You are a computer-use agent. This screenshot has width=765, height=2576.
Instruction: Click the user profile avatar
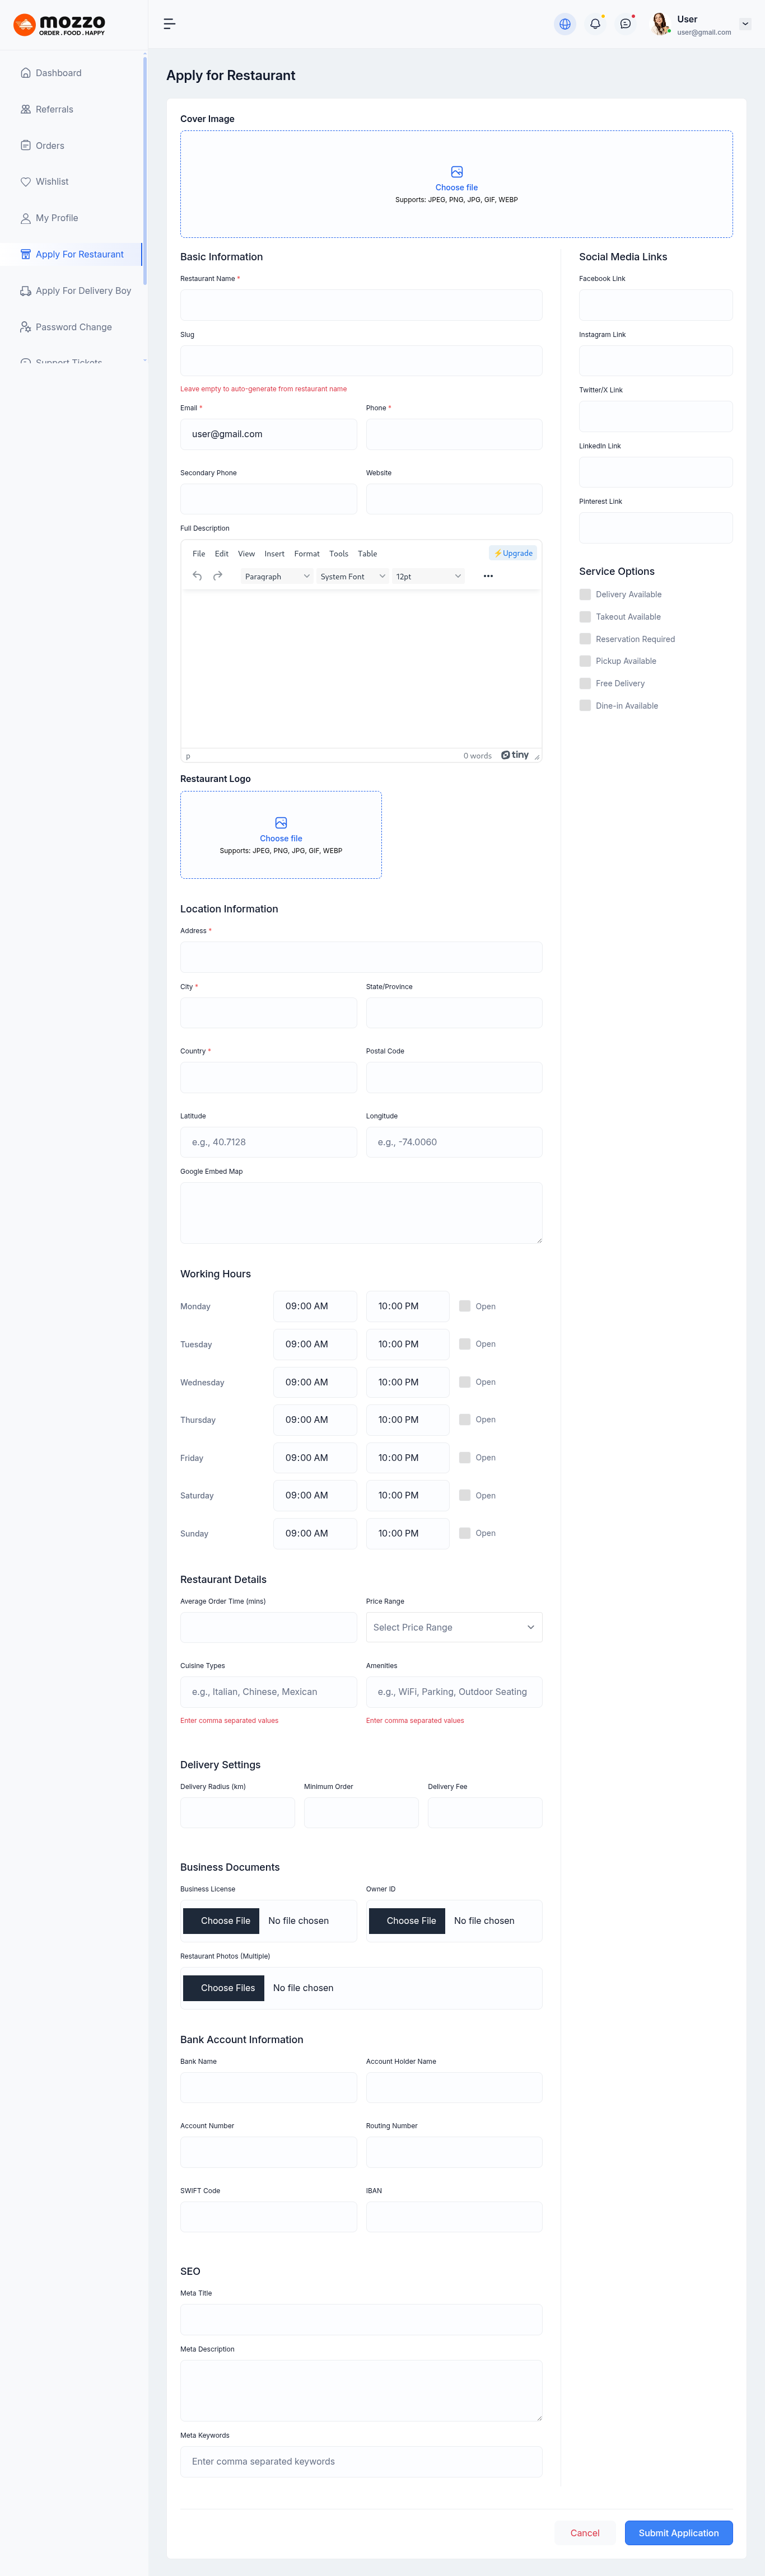pos(660,24)
